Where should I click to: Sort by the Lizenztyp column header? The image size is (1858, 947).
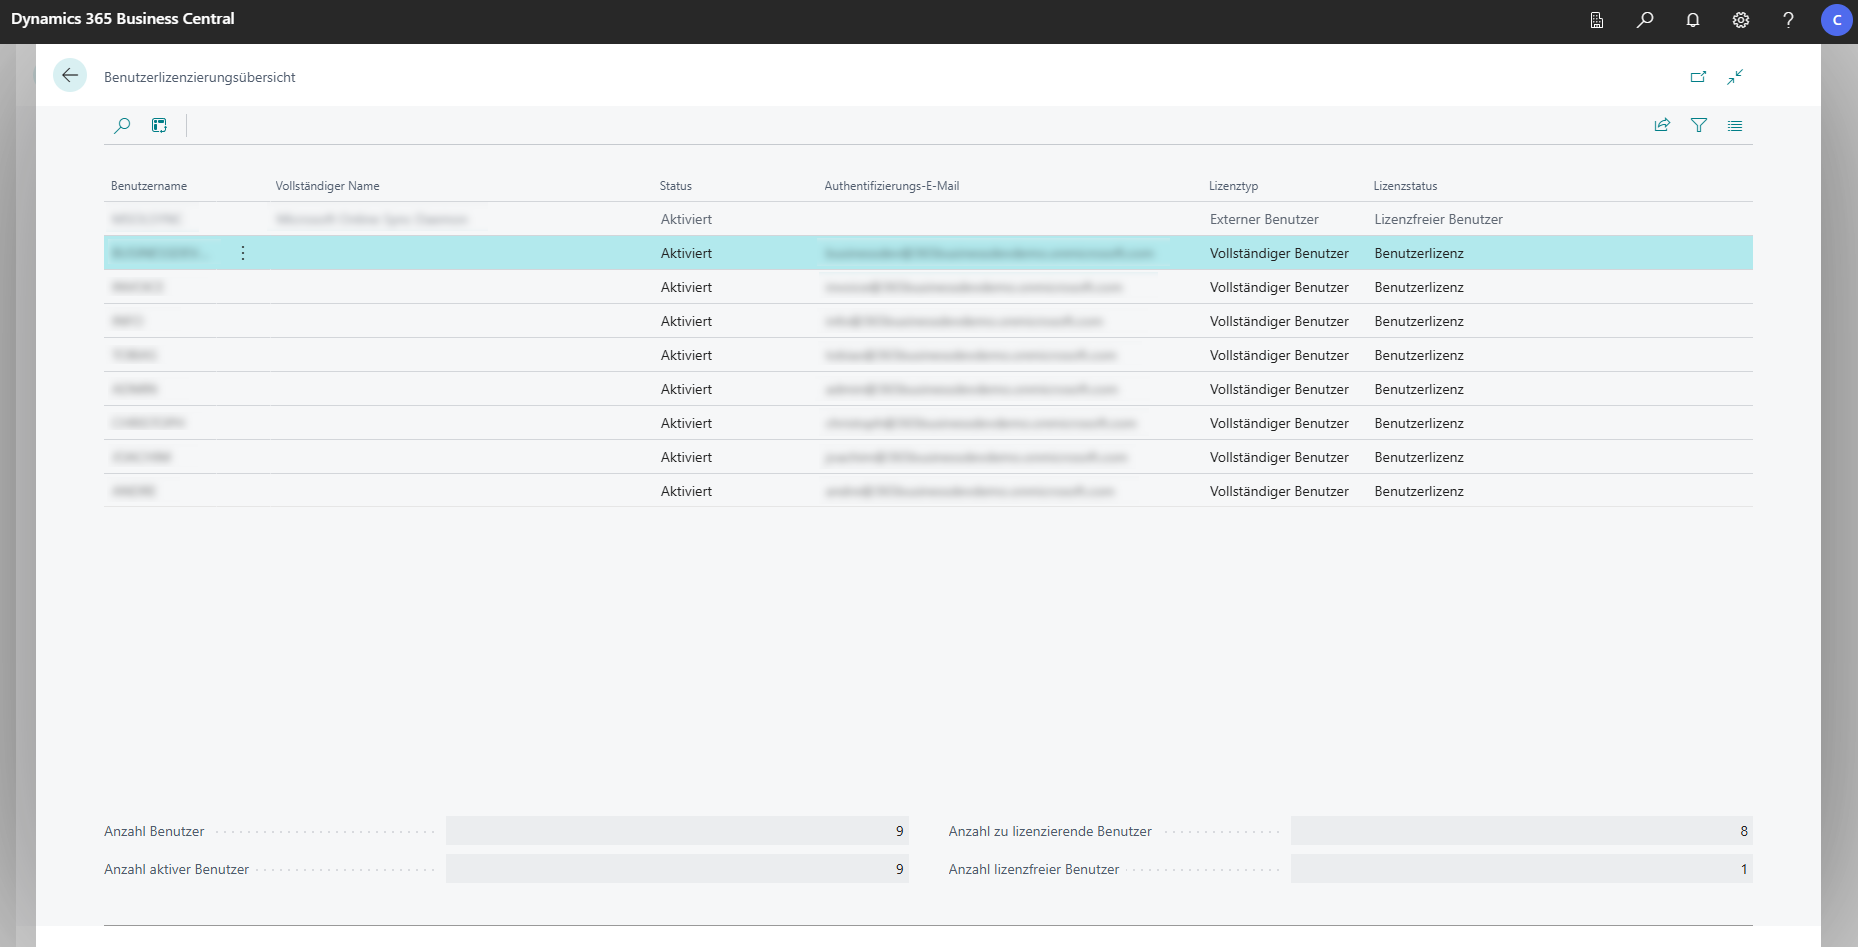1233,186
